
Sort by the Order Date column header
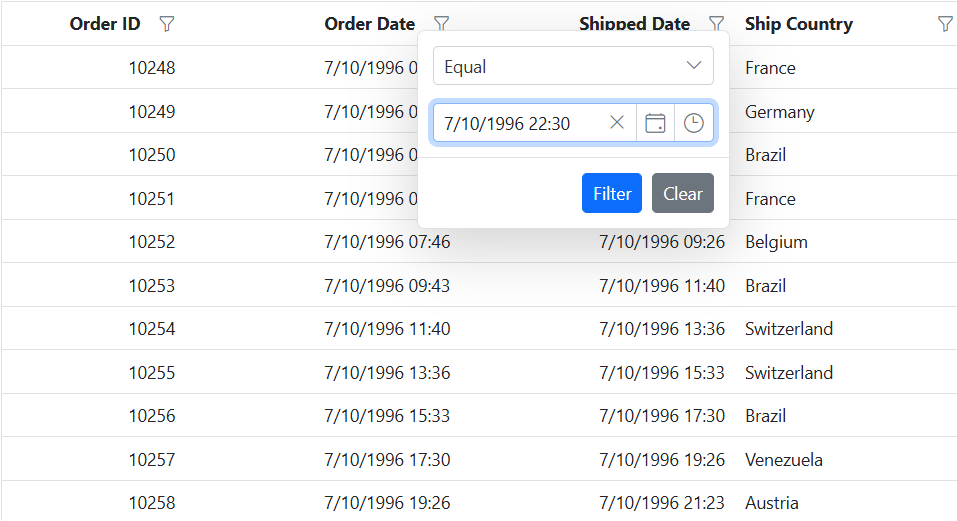(x=370, y=24)
